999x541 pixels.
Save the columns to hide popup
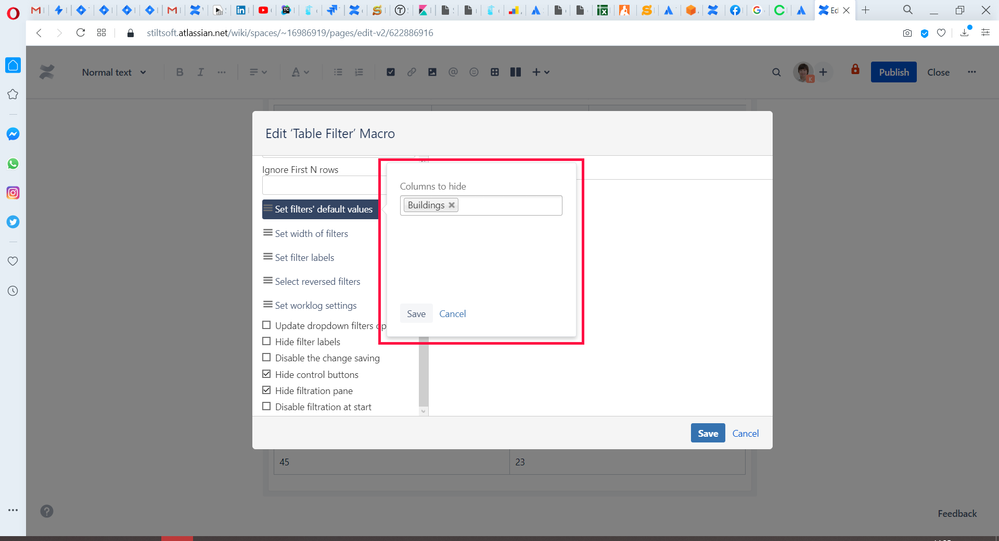click(x=416, y=314)
